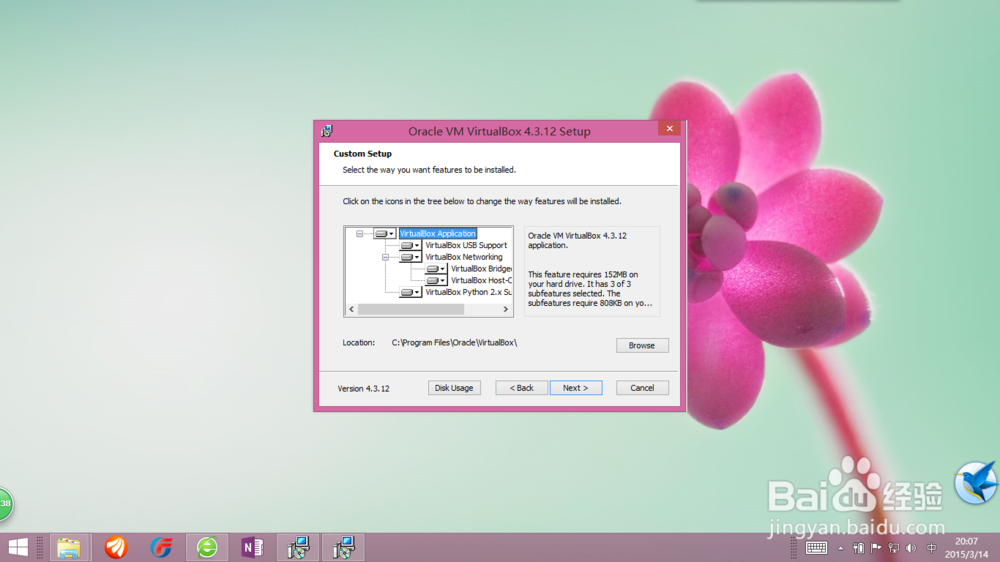Open the VirtualBox USB Support install dropdown
This screenshot has width=1000, height=562.
pyautogui.click(x=409, y=245)
